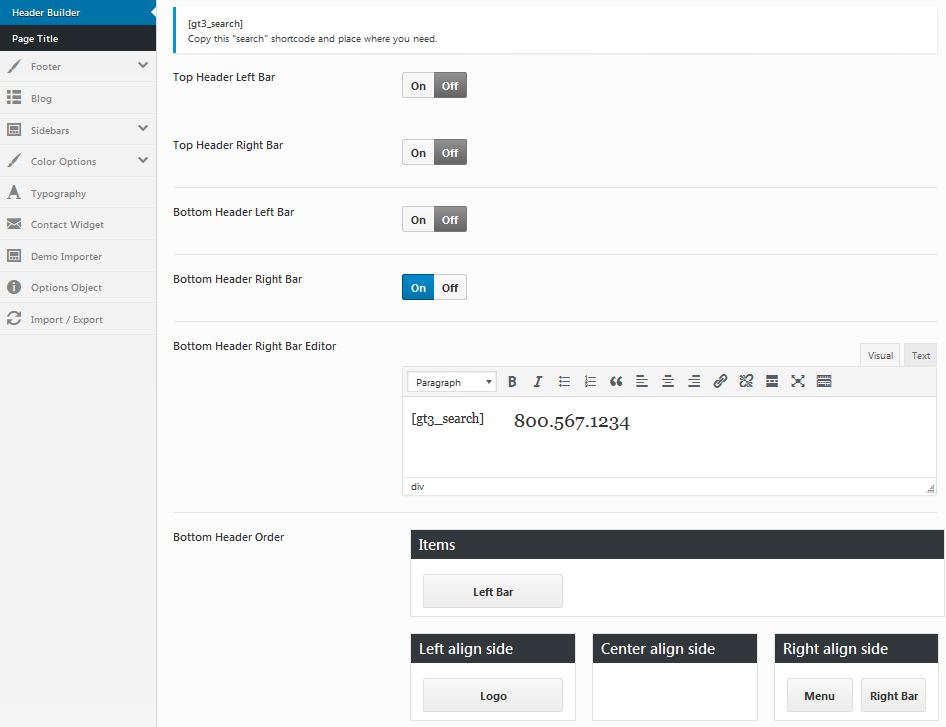Insert a blockquote in the editor
Viewport: 946px width, 727px height.
pyautogui.click(x=616, y=382)
